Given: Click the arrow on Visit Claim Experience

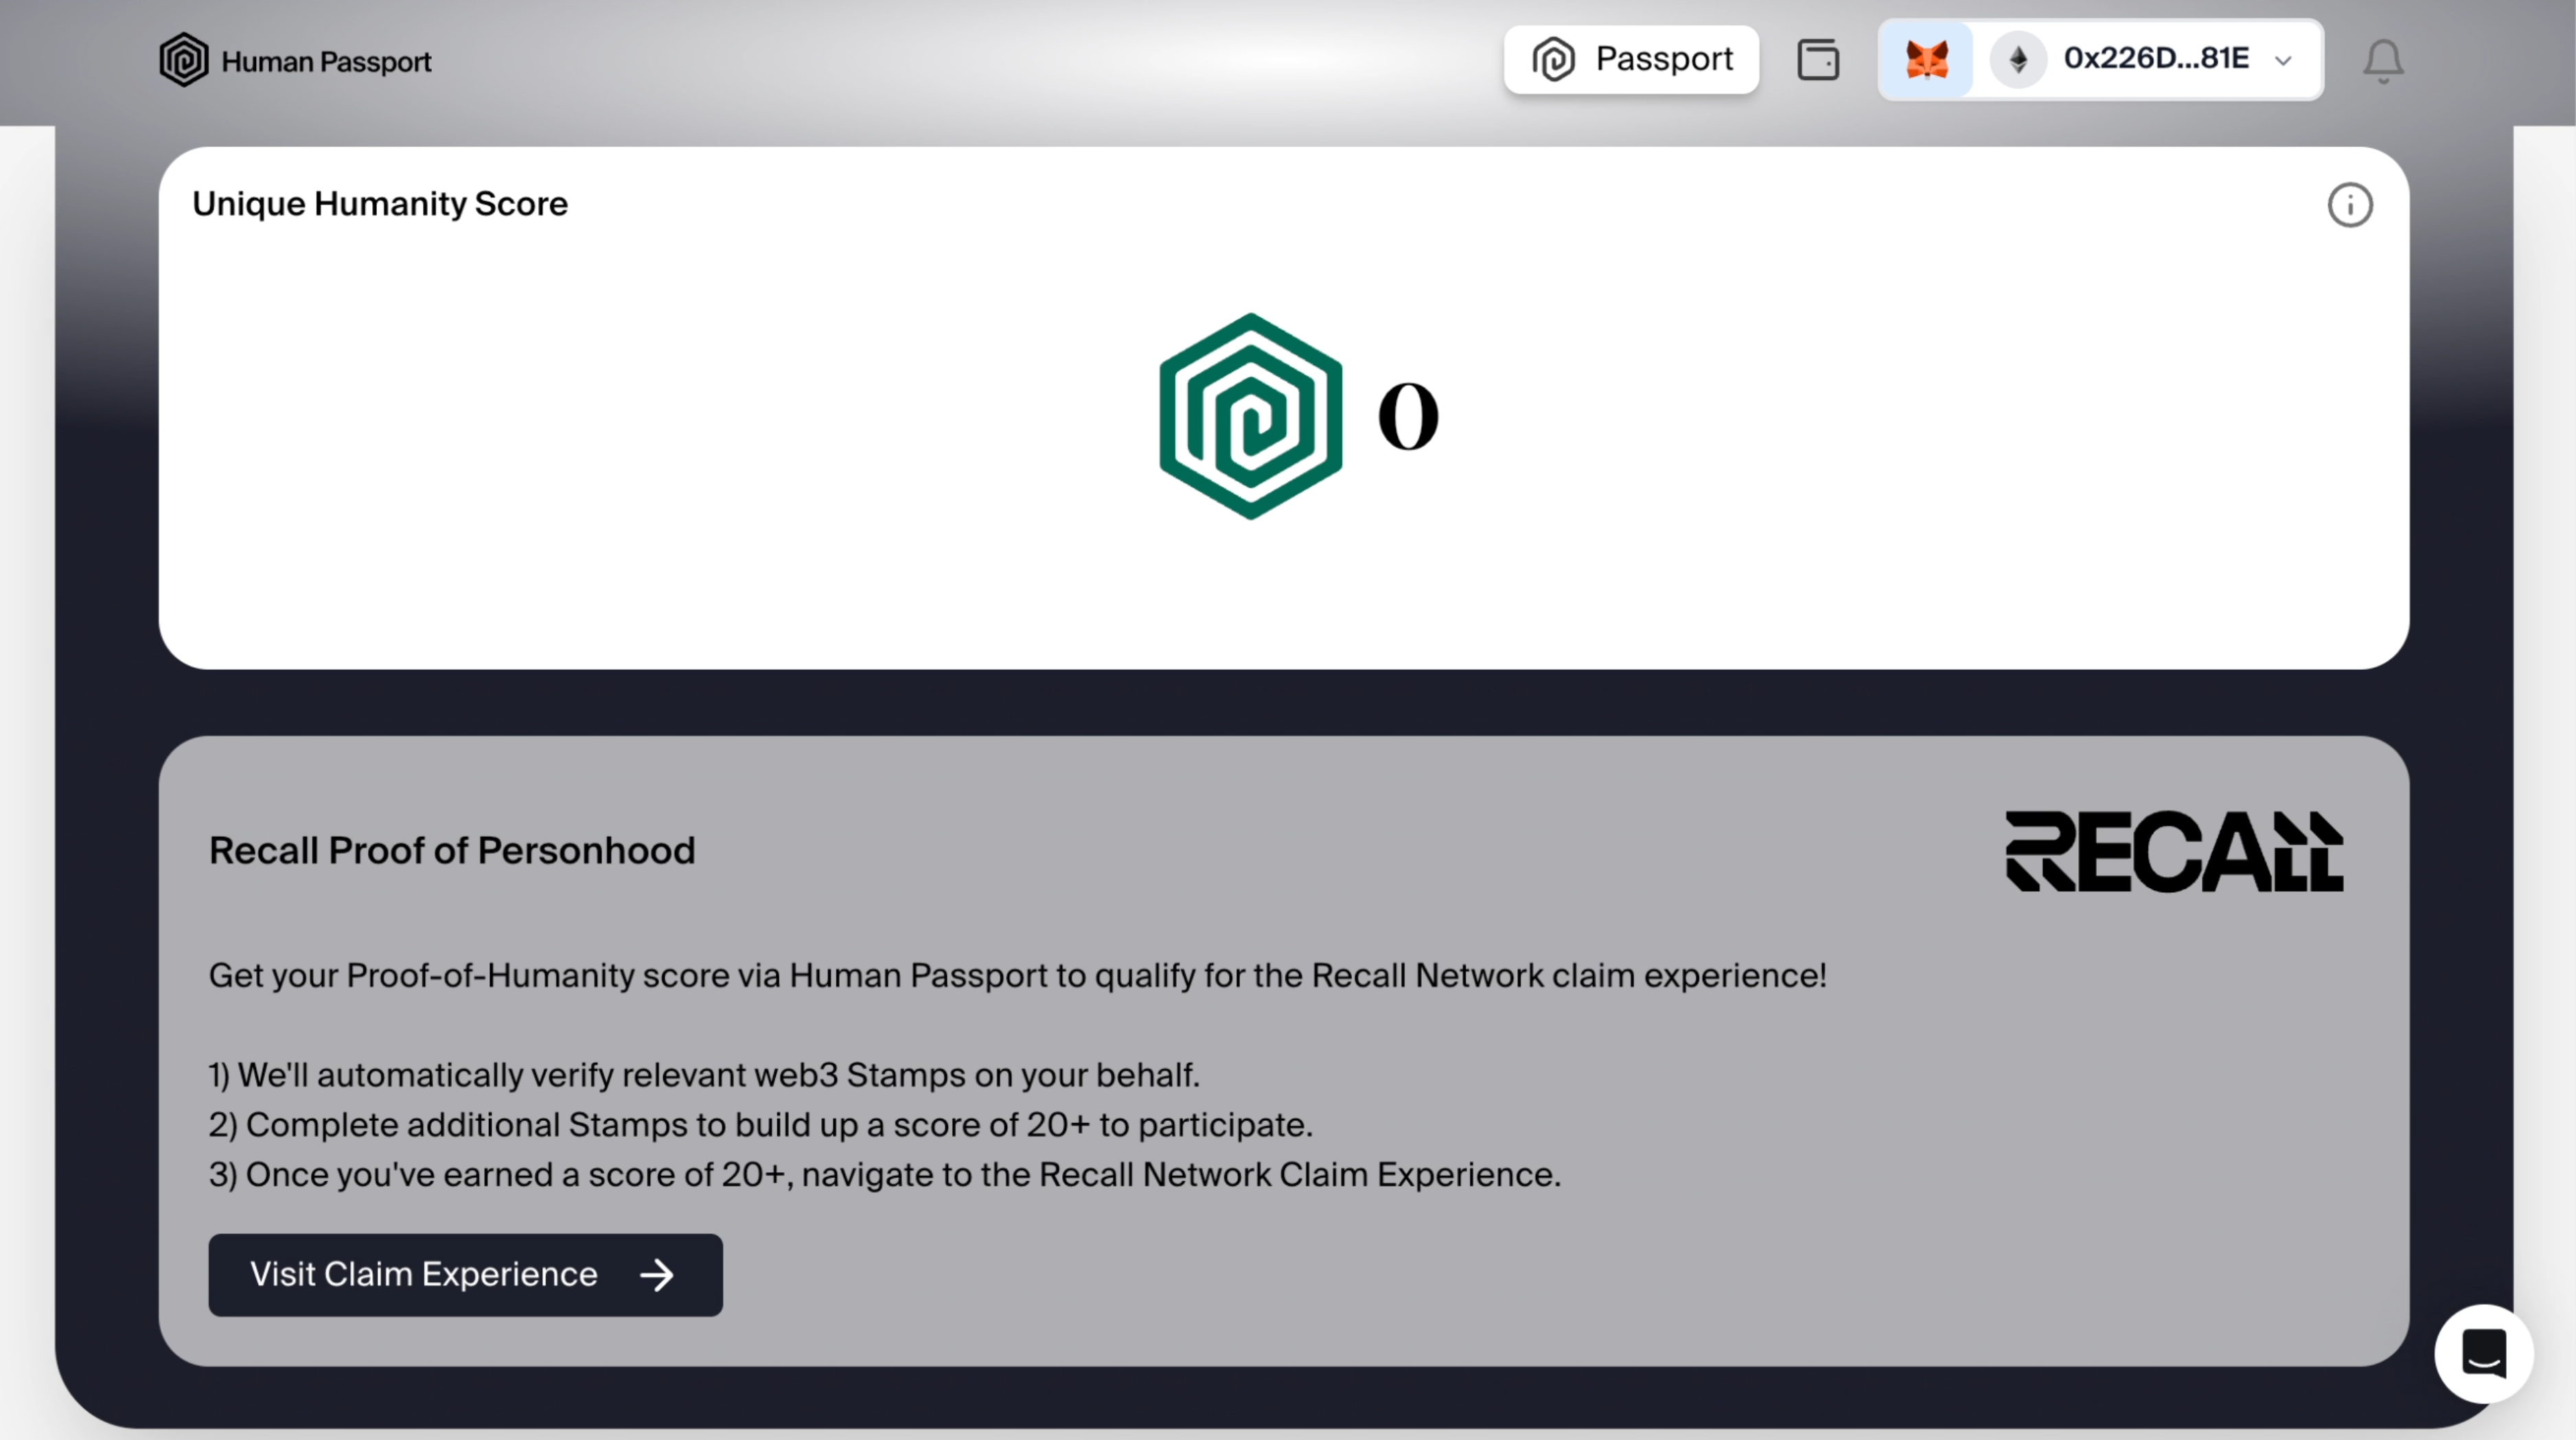Looking at the screenshot, I should pos(657,1275).
